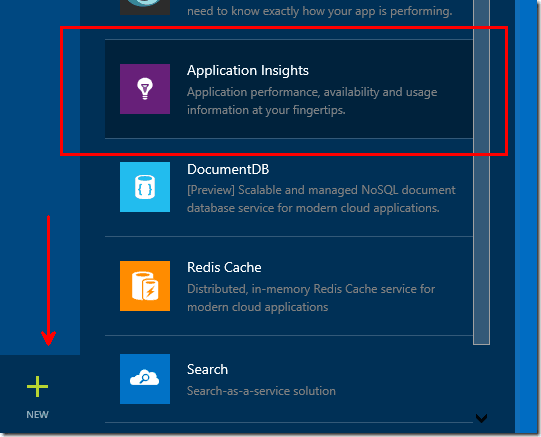
Task: Open the Application Insights title
Action: (248, 71)
